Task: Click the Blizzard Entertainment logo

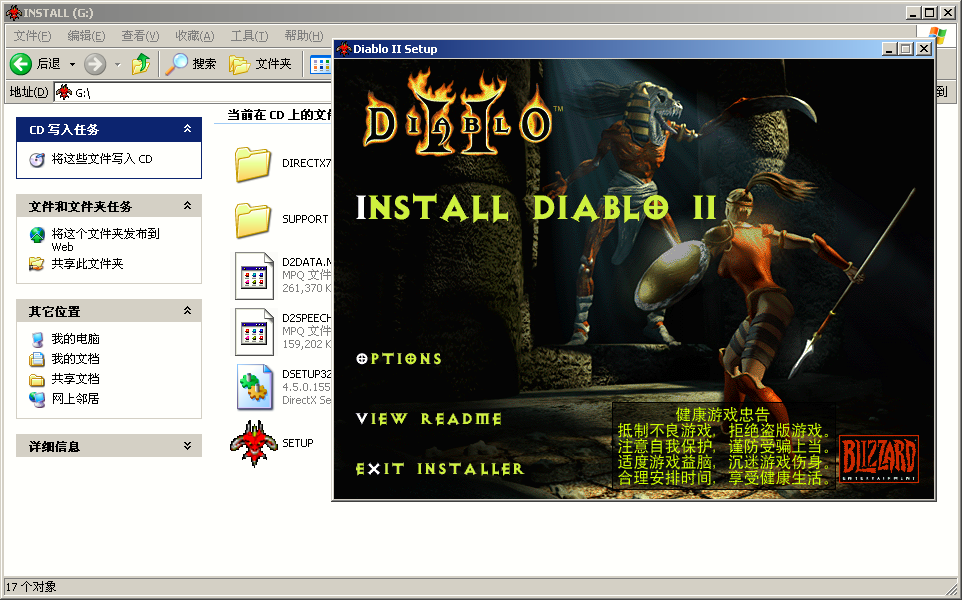Action: pos(879,459)
